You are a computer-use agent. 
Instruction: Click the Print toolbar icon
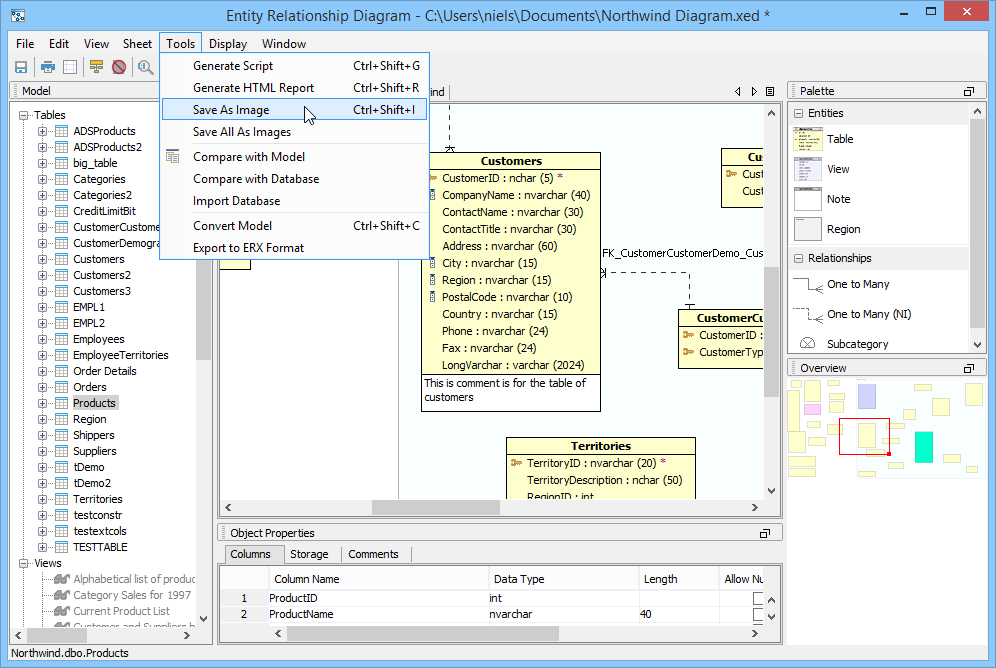tap(48, 67)
